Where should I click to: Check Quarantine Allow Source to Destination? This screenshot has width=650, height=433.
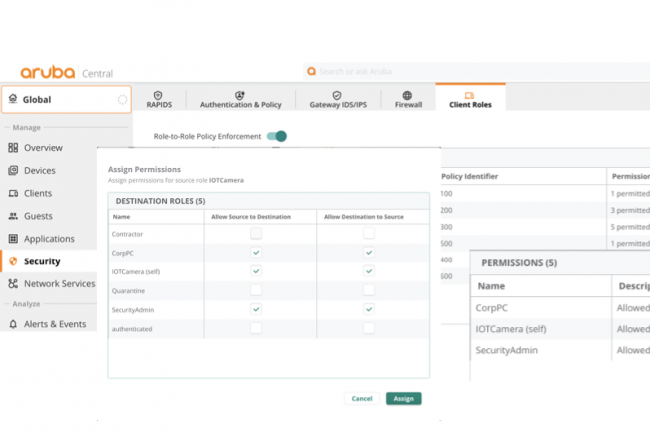coord(256,290)
